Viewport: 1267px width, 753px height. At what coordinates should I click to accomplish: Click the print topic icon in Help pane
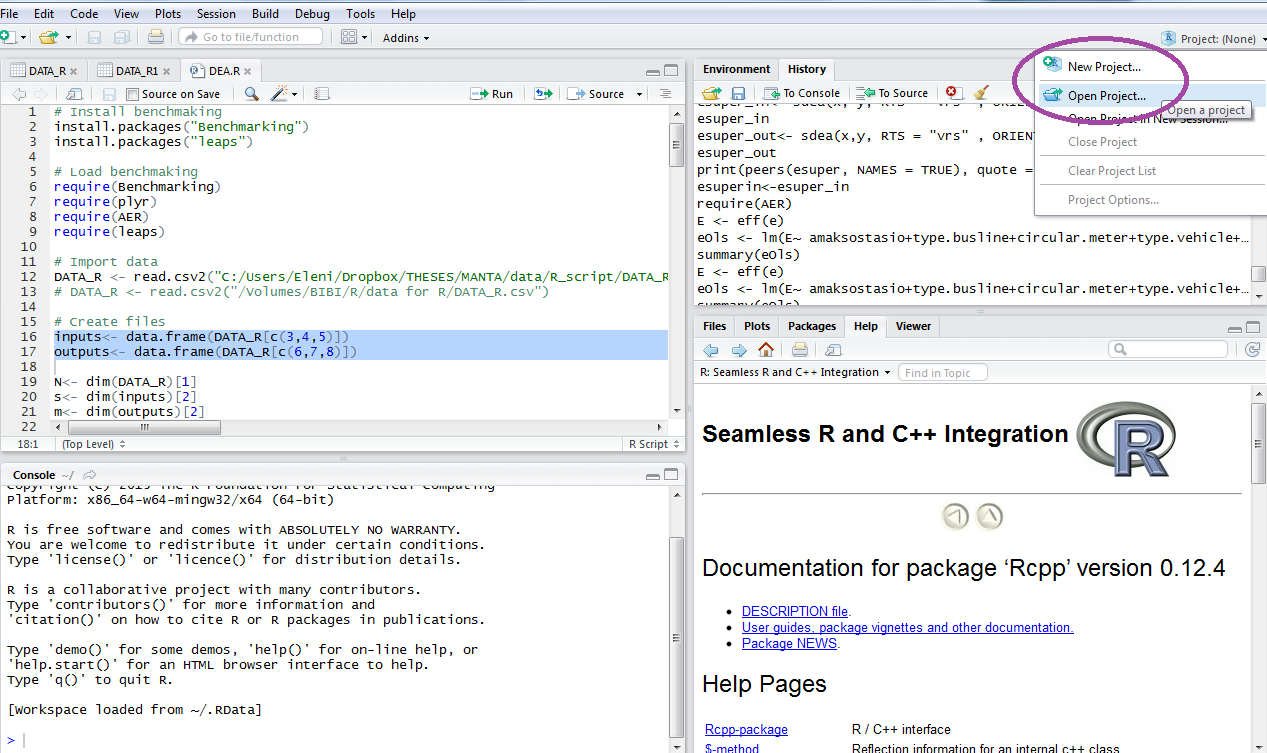pyautogui.click(x=800, y=350)
